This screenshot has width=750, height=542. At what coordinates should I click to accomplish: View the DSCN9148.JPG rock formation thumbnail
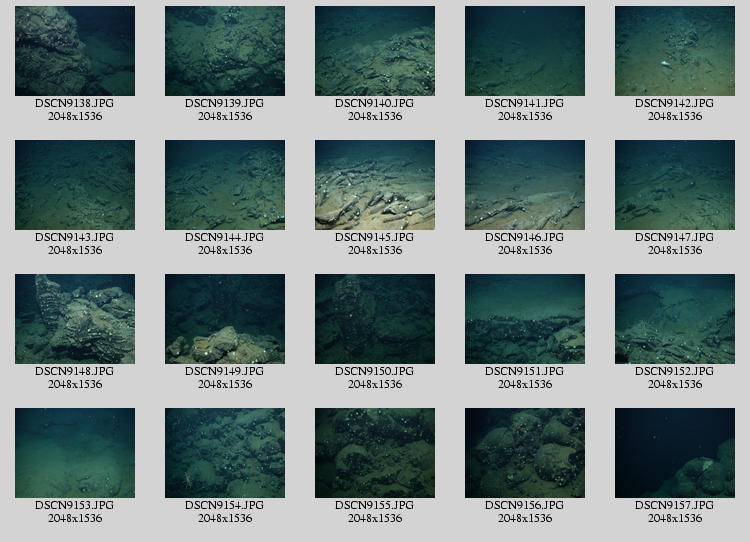point(75,319)
